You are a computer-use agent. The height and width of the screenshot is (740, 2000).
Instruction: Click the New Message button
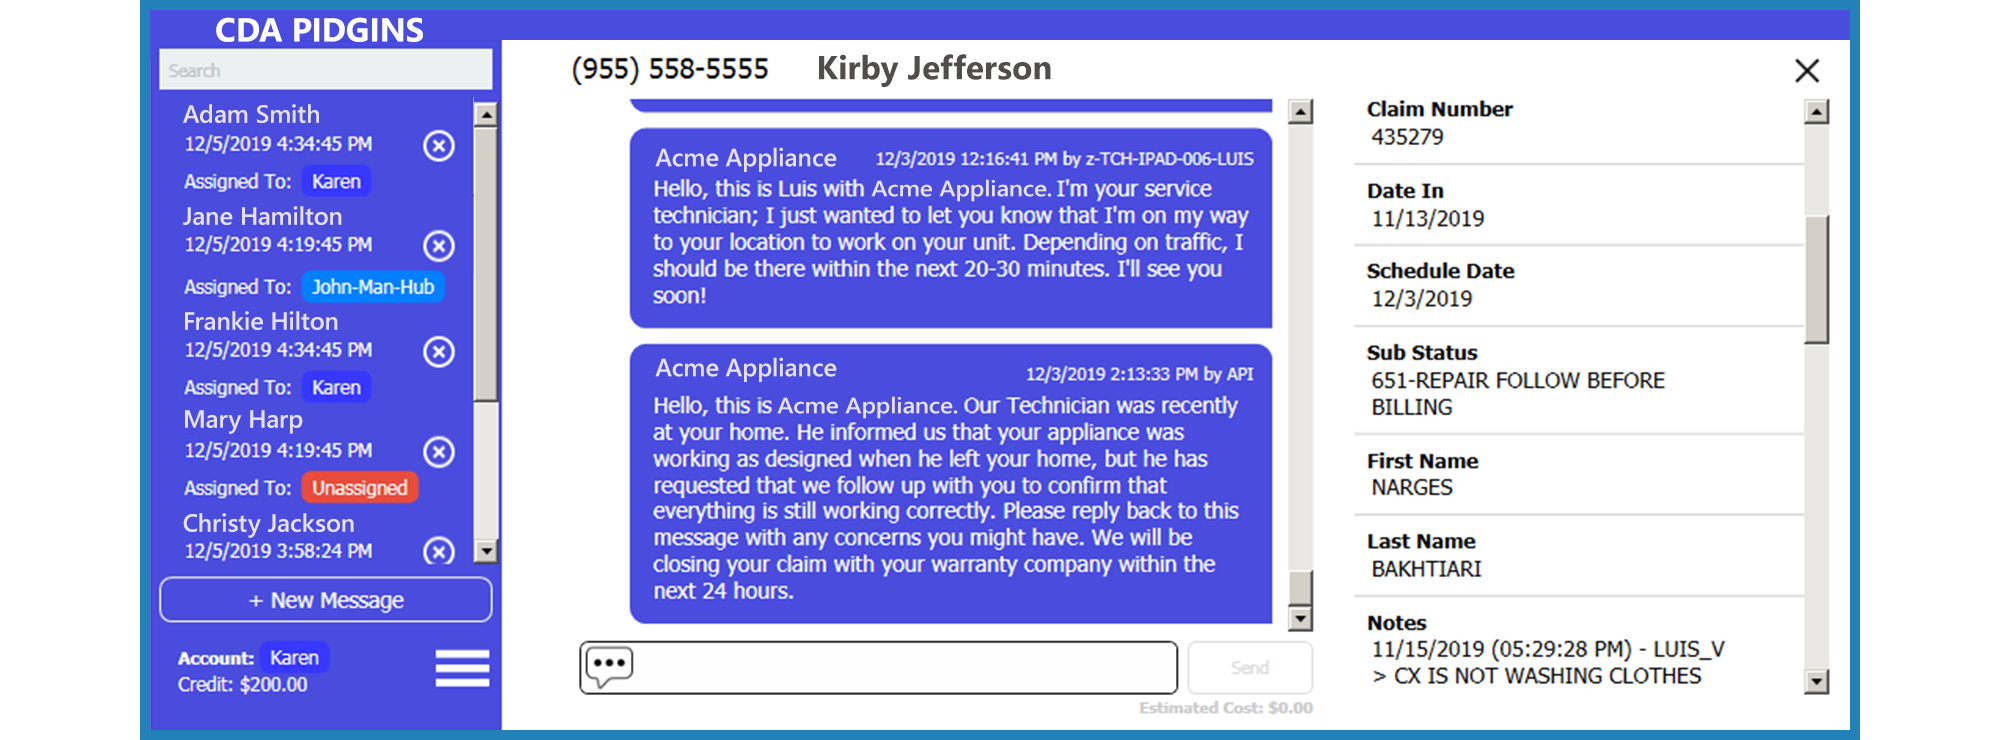(326, 600)
